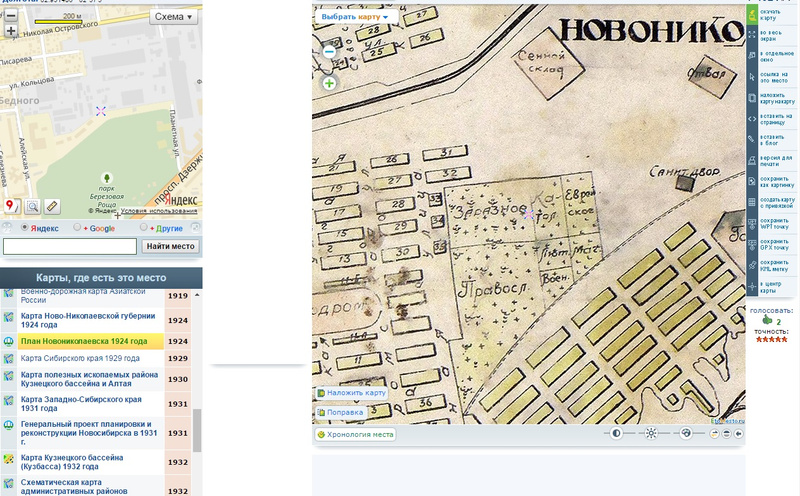
Task: Zoom in on the Yandex mini map
Action: (11, 31)
